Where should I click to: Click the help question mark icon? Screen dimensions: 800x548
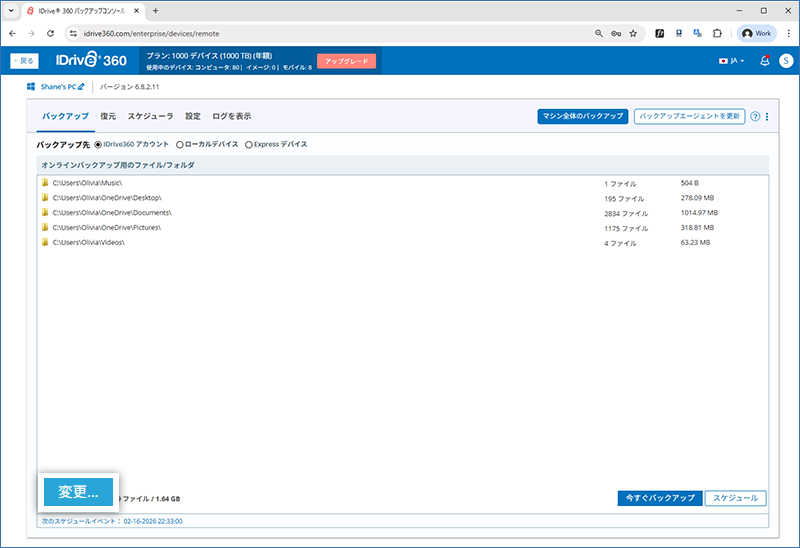pyautogui.click(x=755, y=116)
